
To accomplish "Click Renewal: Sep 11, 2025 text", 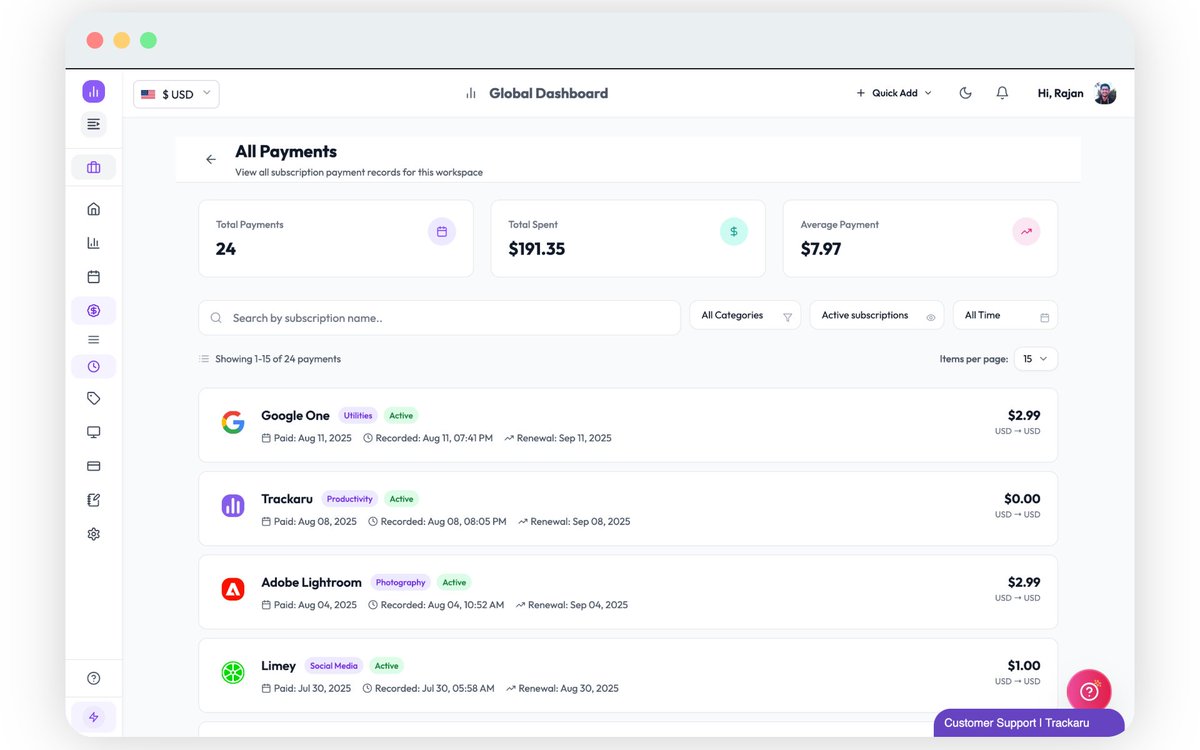I will tap(565, 438).
